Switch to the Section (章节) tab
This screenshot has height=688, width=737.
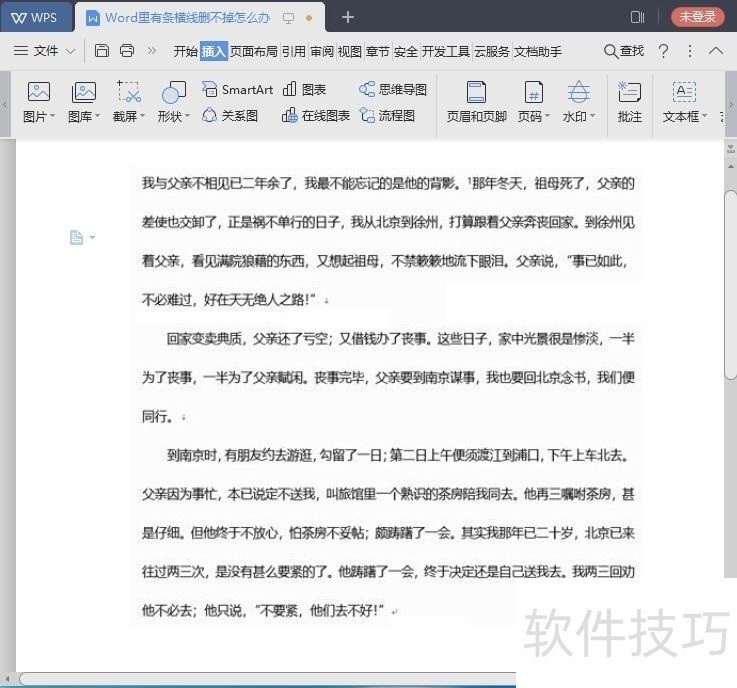(x=378, y=51)
